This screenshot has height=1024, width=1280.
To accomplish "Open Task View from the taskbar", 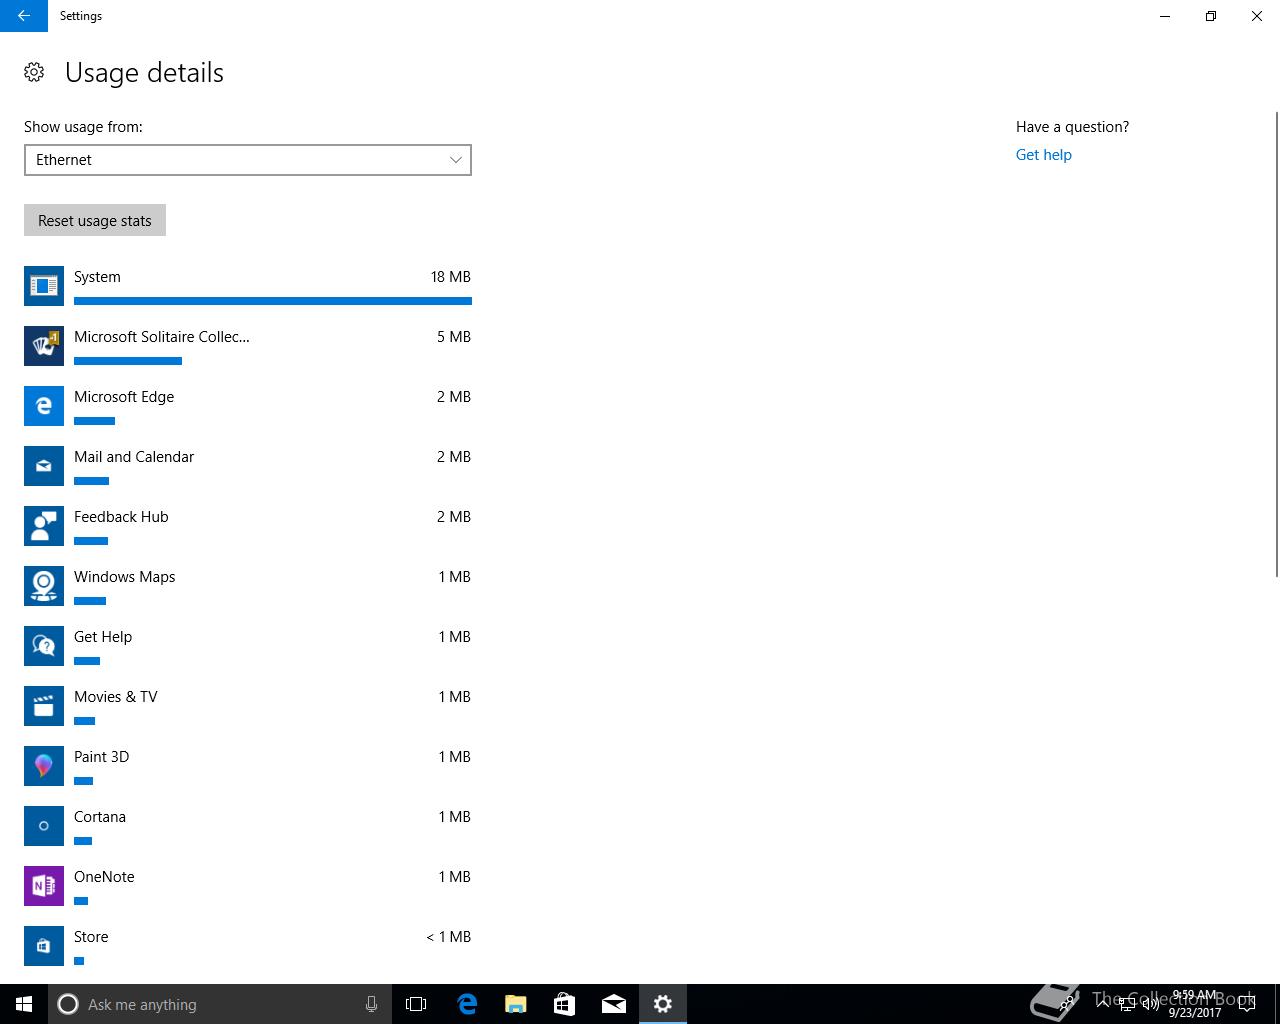I will click(x=416, y=1004).
